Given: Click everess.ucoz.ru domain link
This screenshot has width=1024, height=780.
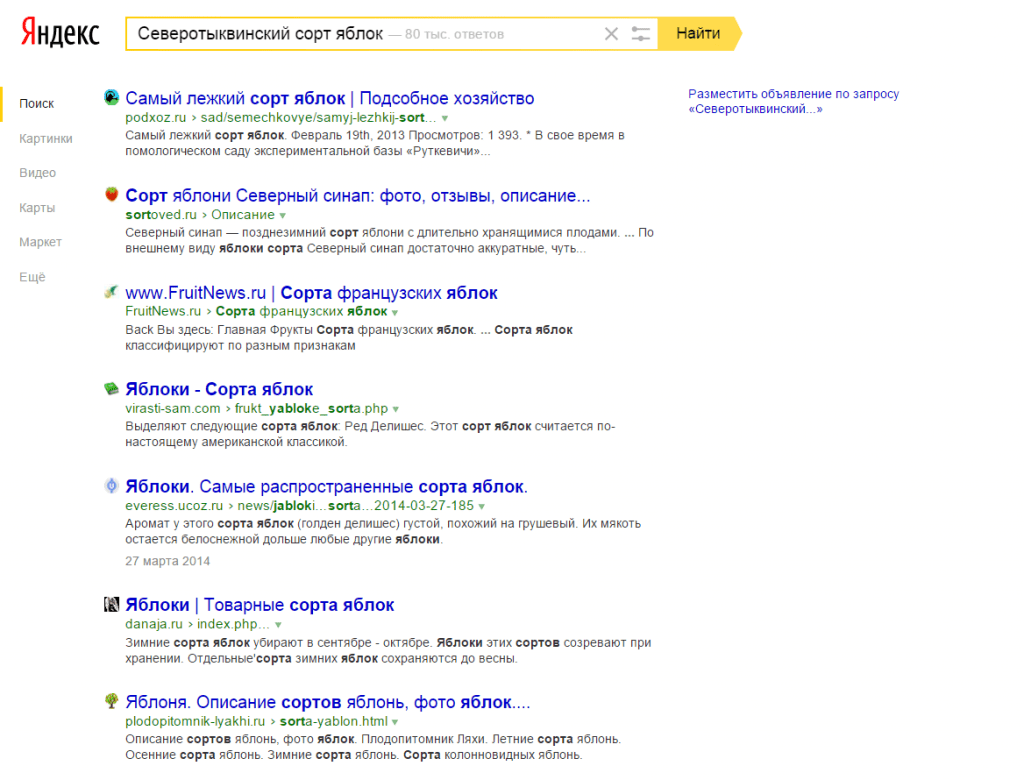Looking at the screenshot, I should tap(174, 506).
